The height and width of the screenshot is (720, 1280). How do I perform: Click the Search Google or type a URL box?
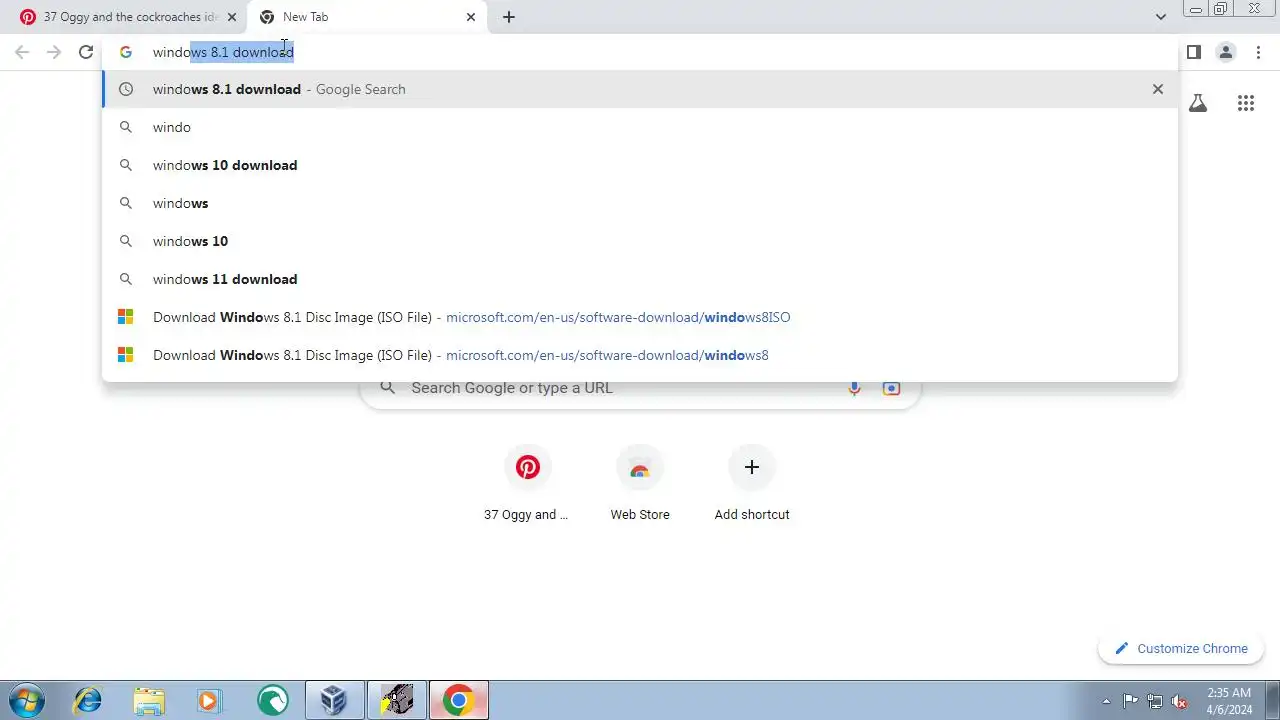pyautogui.click(x=640, y=388)
